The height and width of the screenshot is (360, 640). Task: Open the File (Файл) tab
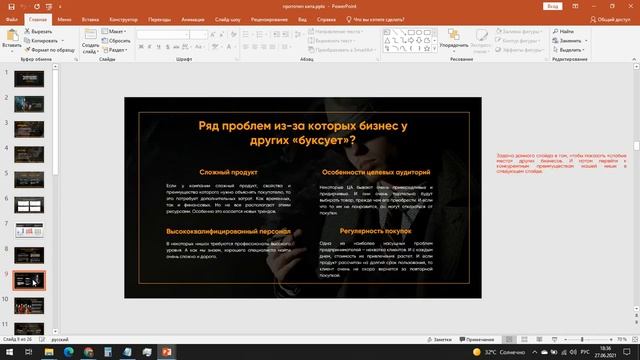(x=12, y=19)
